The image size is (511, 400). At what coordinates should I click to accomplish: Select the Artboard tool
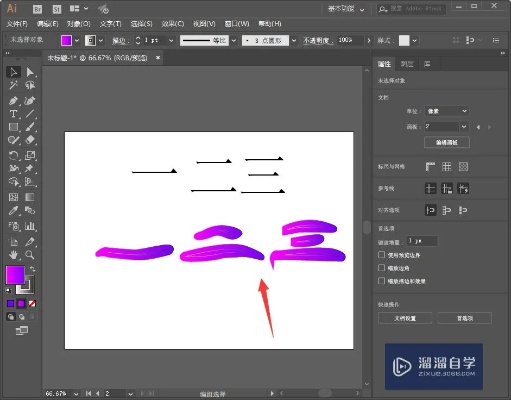[13, 242]
